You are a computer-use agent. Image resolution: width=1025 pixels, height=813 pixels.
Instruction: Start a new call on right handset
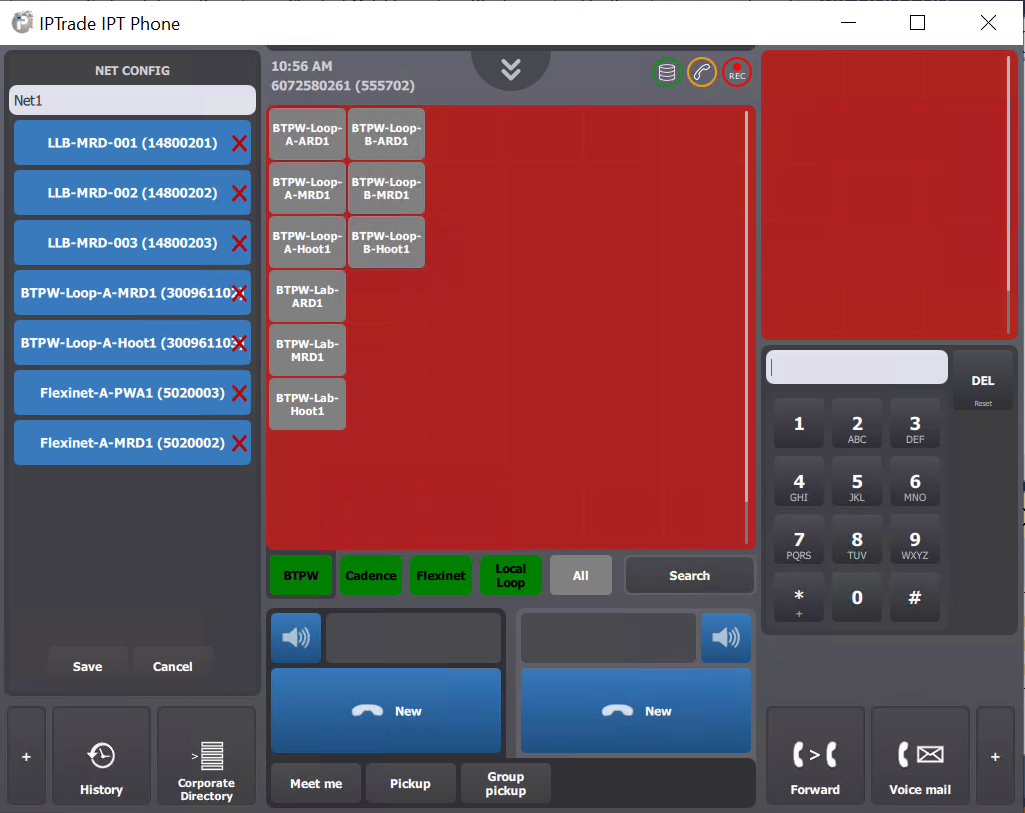point(636,710)
